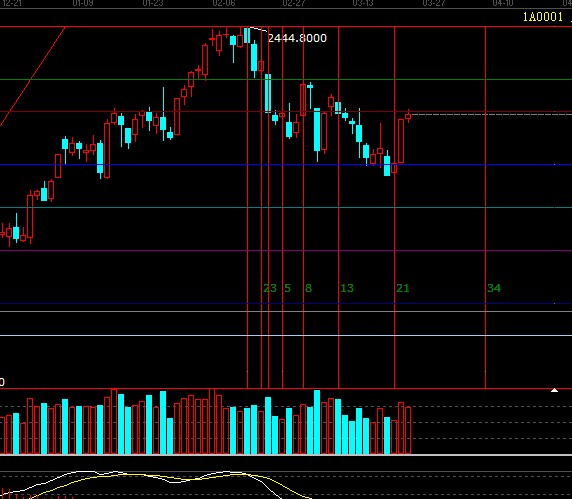Select the purple horizontal level line

[286, 251]
